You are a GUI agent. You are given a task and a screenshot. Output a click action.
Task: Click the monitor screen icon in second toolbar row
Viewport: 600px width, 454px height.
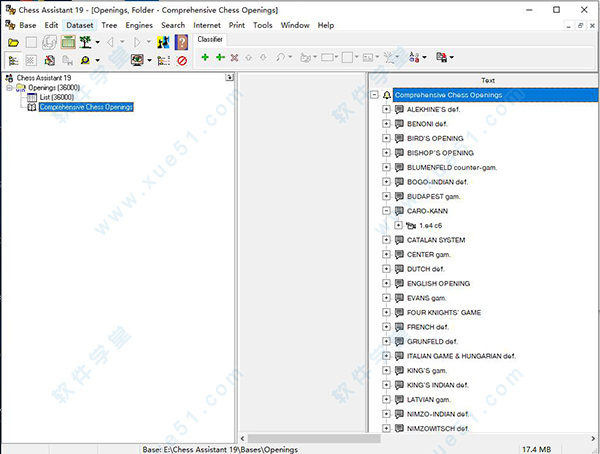tap(137, 61)
